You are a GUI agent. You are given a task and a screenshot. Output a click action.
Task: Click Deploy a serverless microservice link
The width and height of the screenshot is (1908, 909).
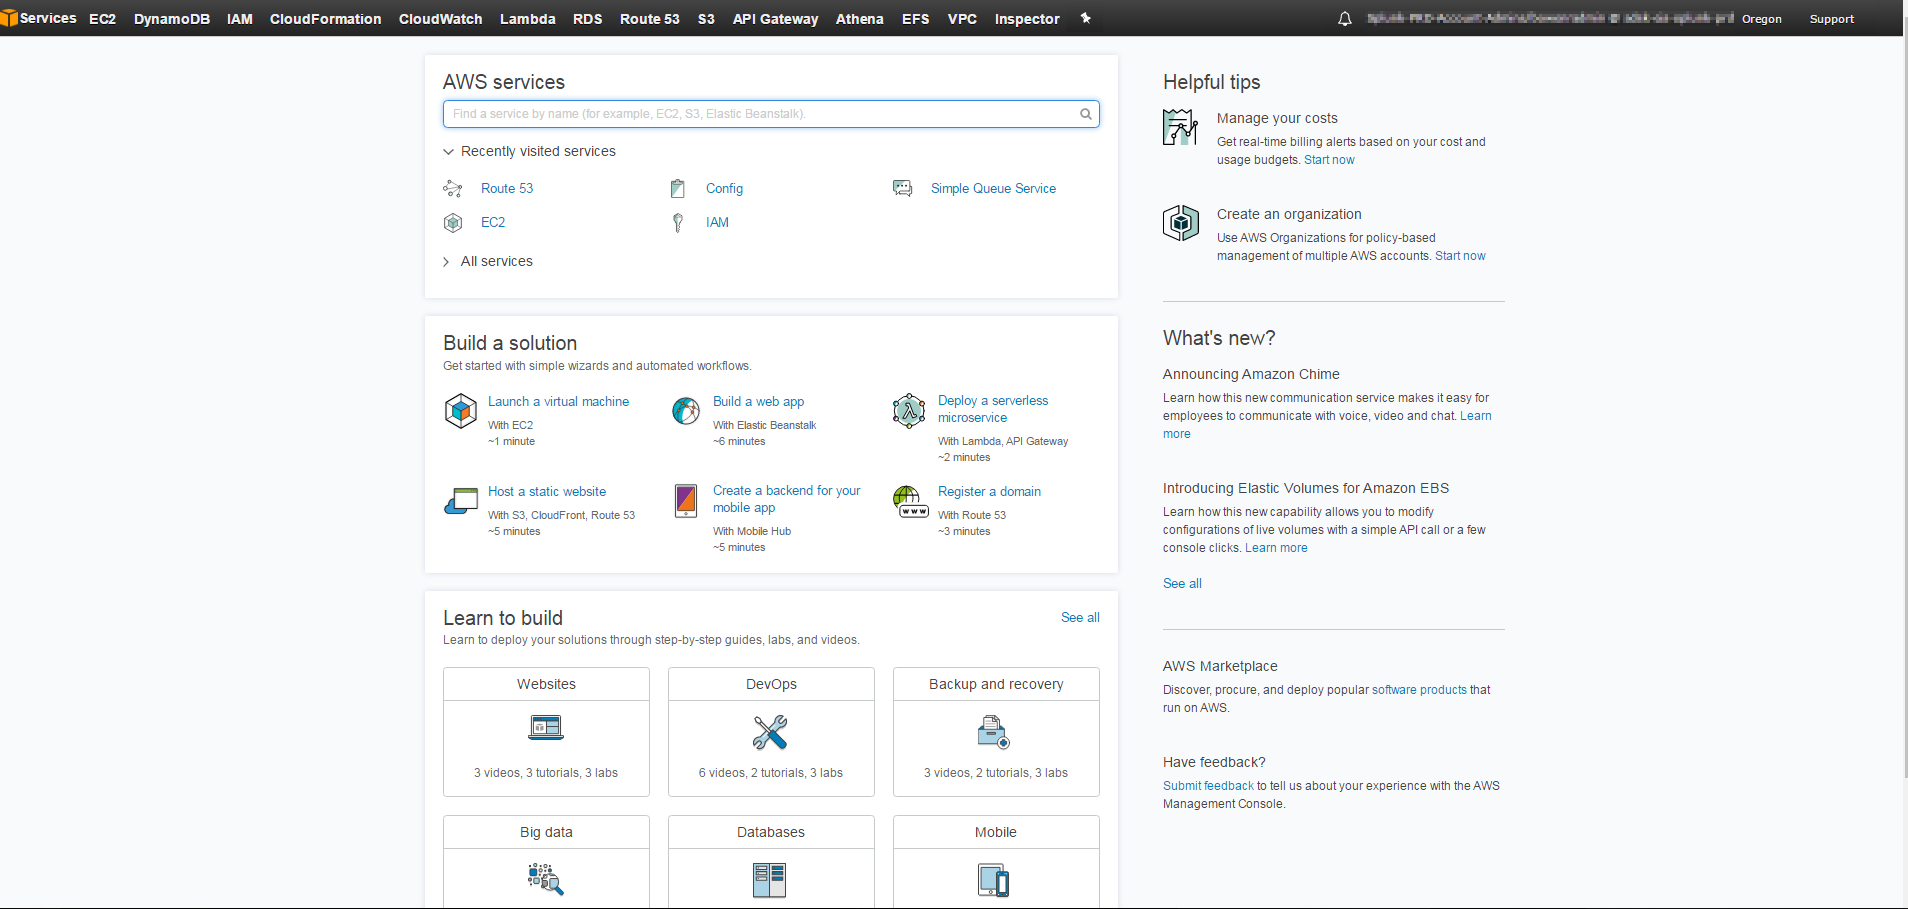coord(993,409)
